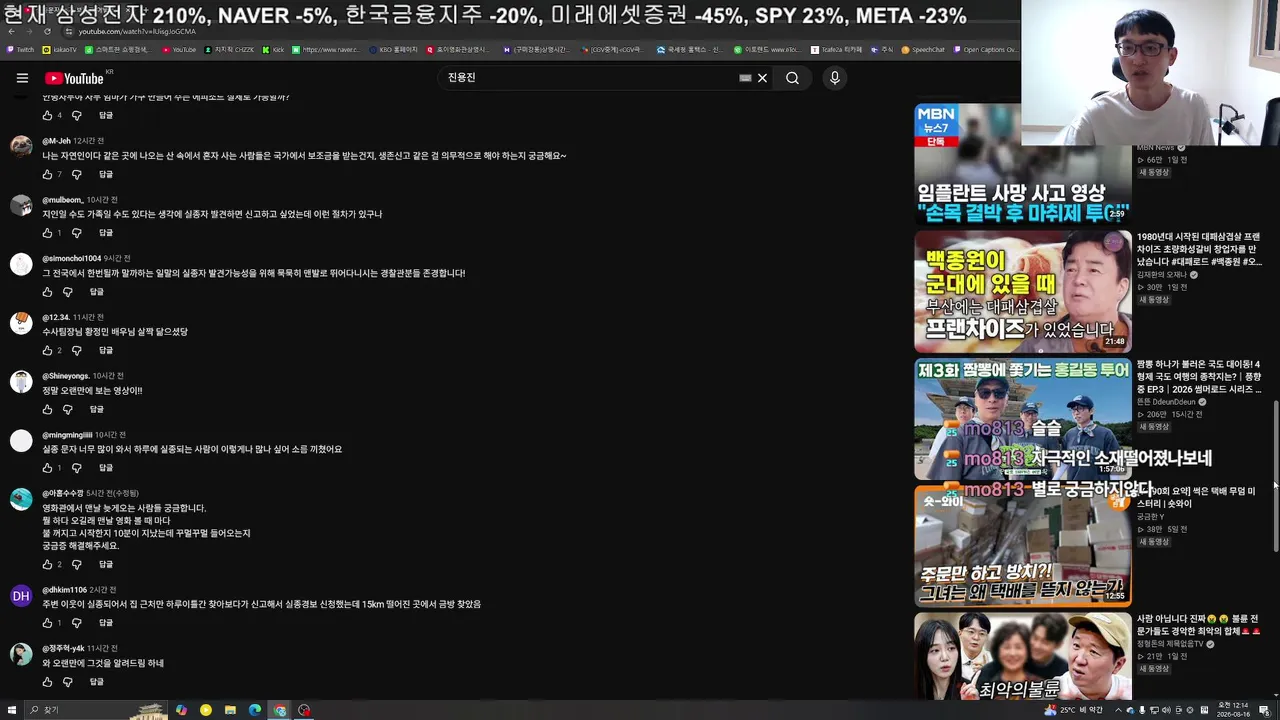Dislike the comment by @mingmingiiiii
Viewport: 1280px width, 720px height.
point(76,468)
